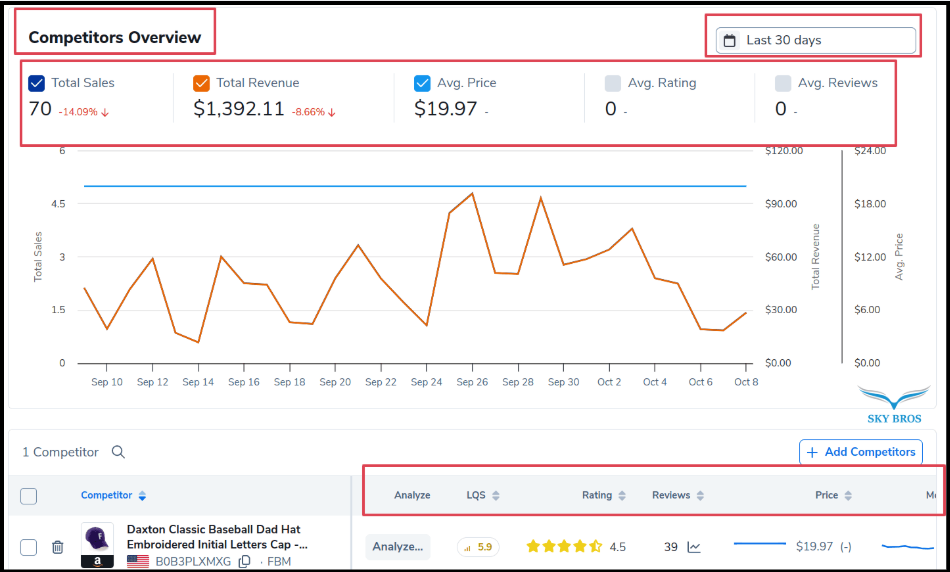
Task: Click the 4.5 star rating stars
Action: pyautogui.click(x=564, y=547)
